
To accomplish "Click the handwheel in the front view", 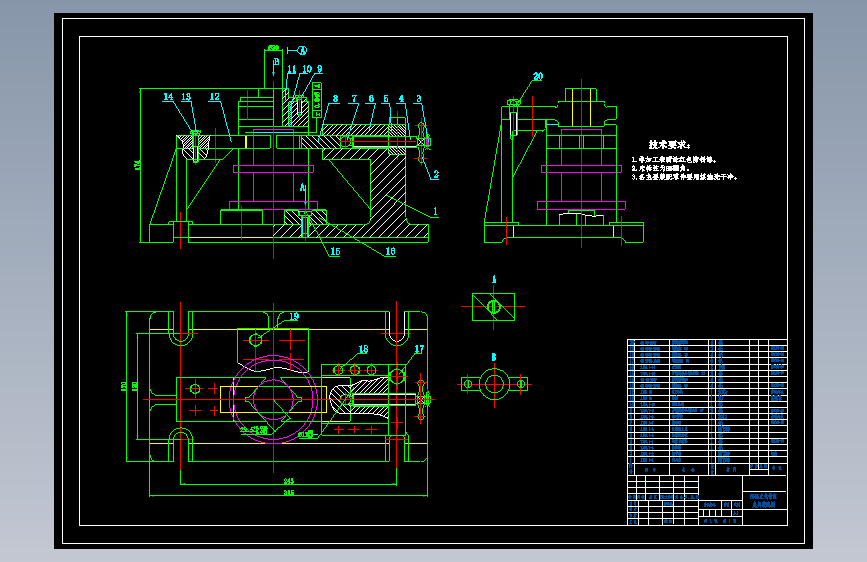I will click(421, 142).
